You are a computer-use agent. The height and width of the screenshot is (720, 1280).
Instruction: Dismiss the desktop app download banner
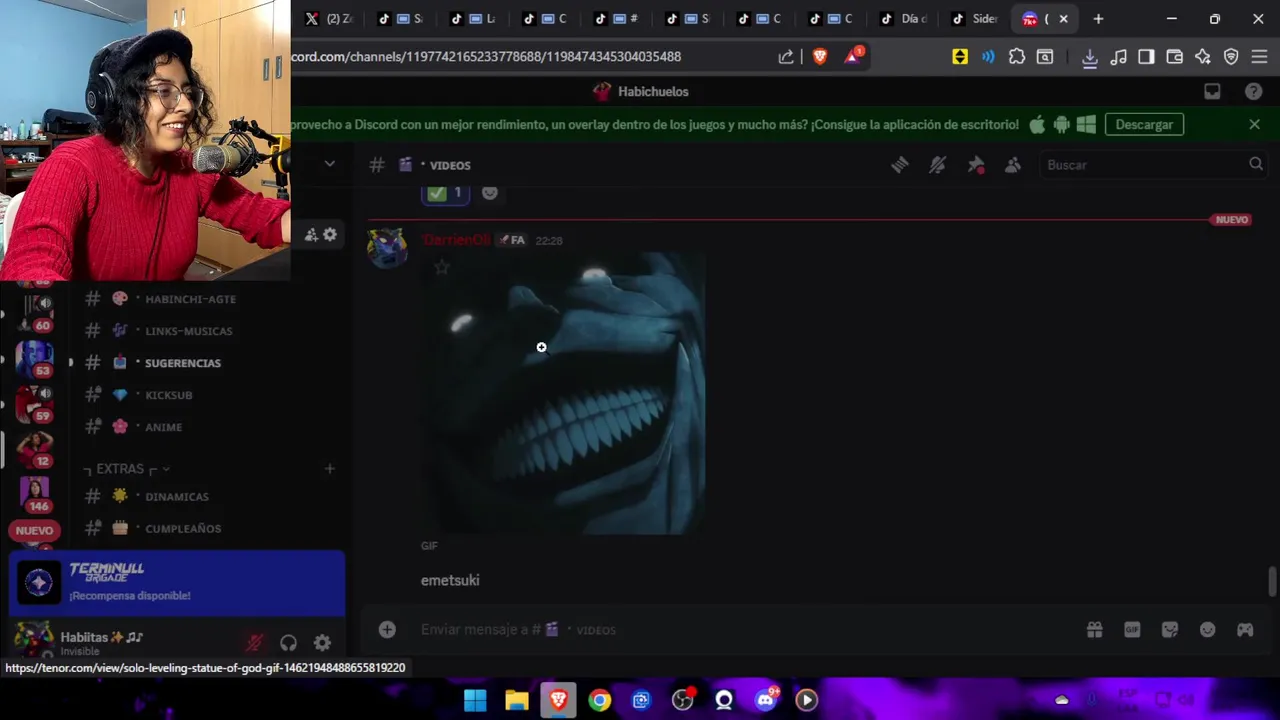pos(1254,124)
